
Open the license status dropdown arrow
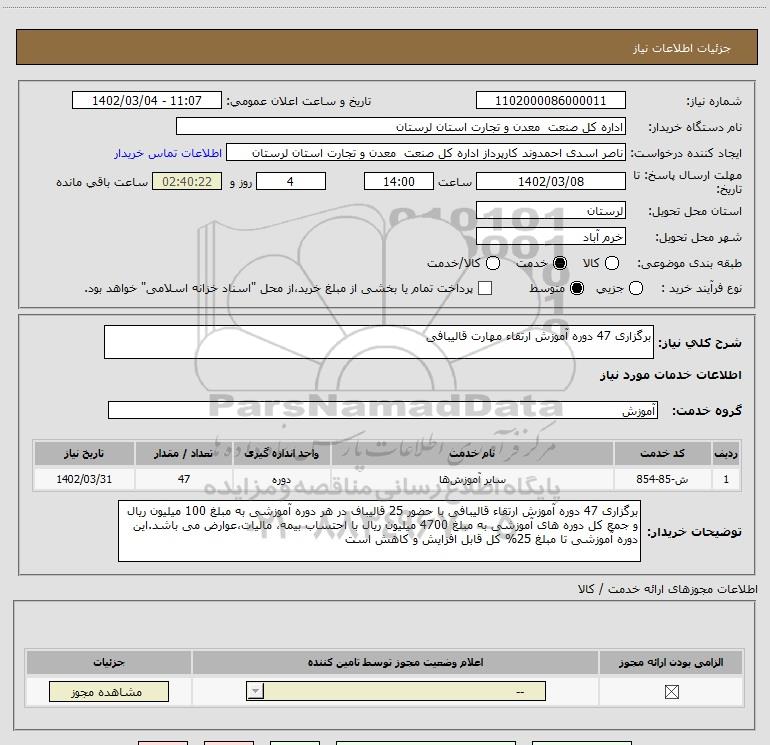[255, 691]
